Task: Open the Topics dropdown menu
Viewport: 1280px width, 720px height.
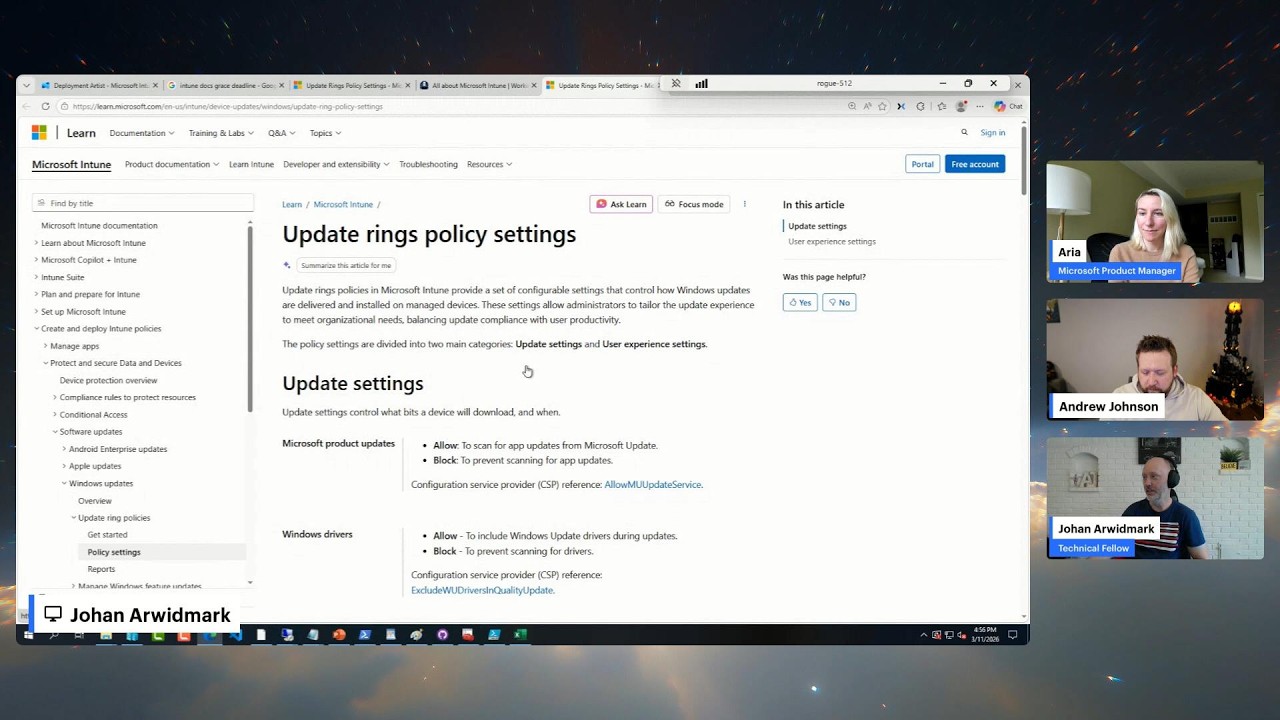Action: click(325, 132)
